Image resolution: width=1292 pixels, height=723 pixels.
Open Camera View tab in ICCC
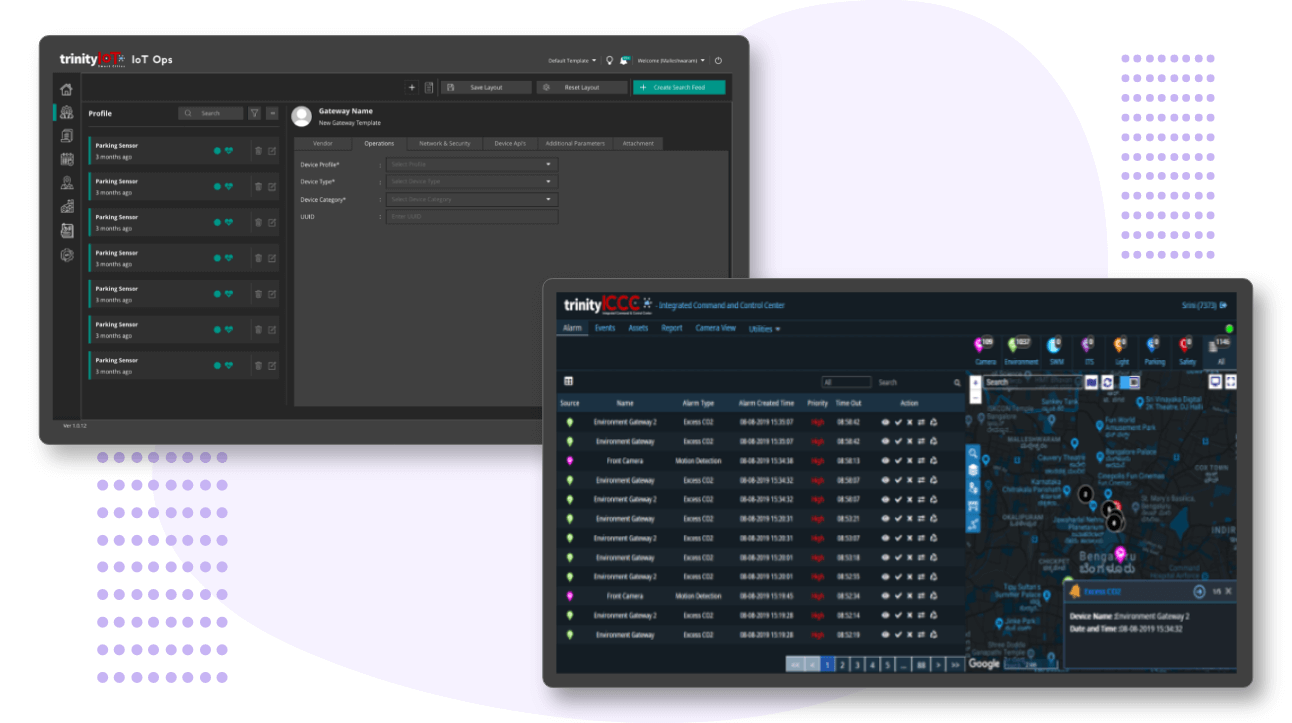click(715, 328)
